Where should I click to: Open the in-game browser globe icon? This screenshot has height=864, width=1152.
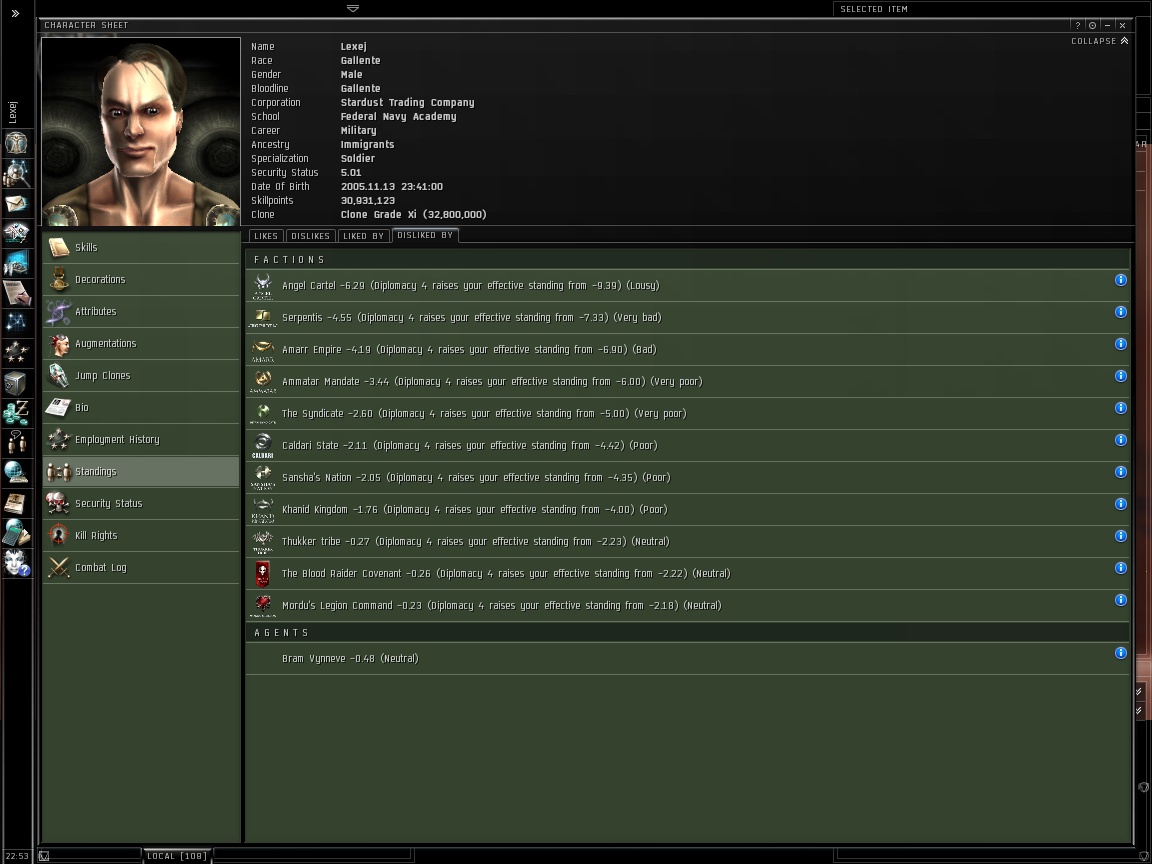16,472
